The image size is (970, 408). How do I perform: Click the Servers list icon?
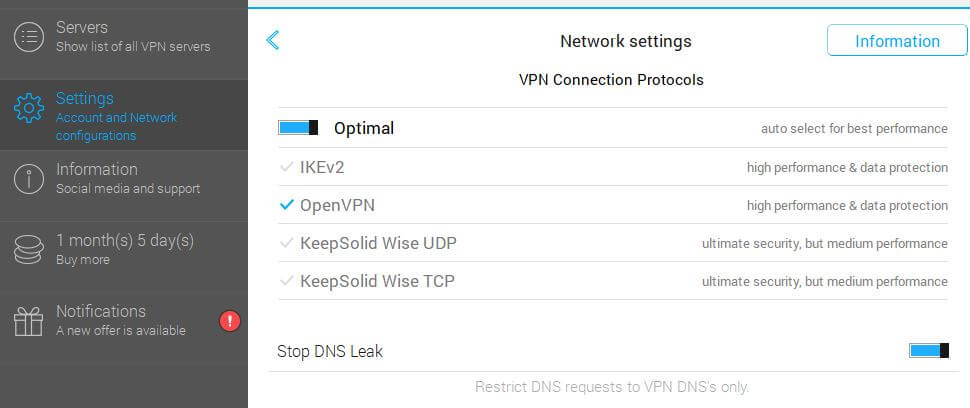click(28, 37)
